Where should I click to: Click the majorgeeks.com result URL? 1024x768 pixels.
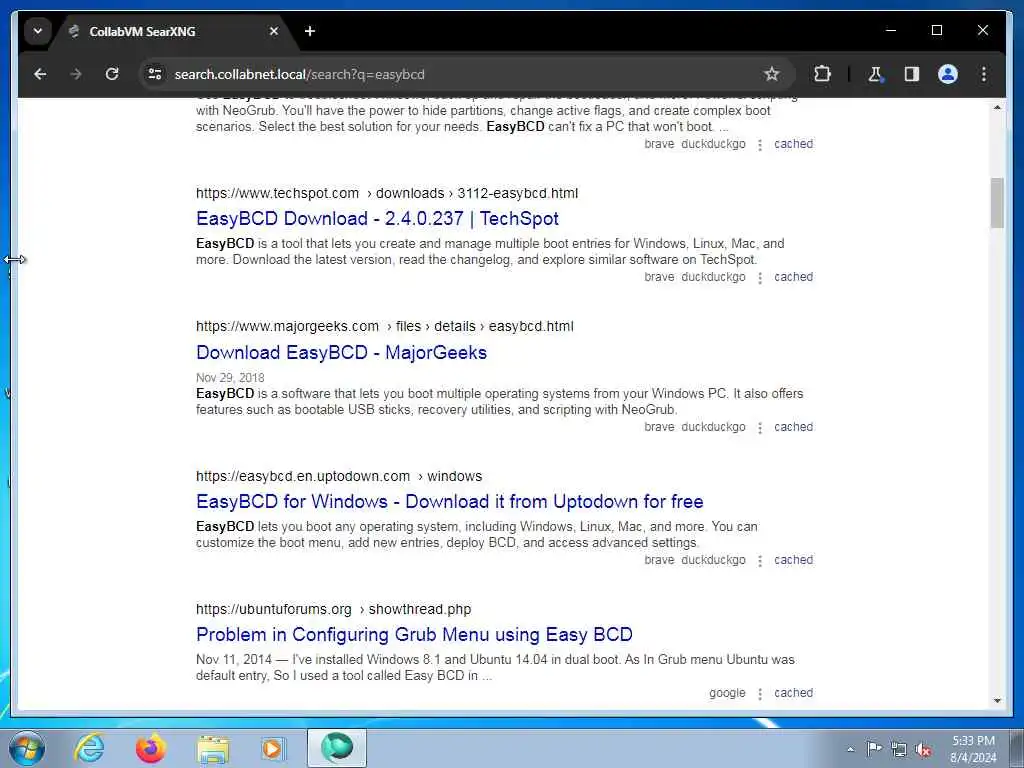(385, 327)
